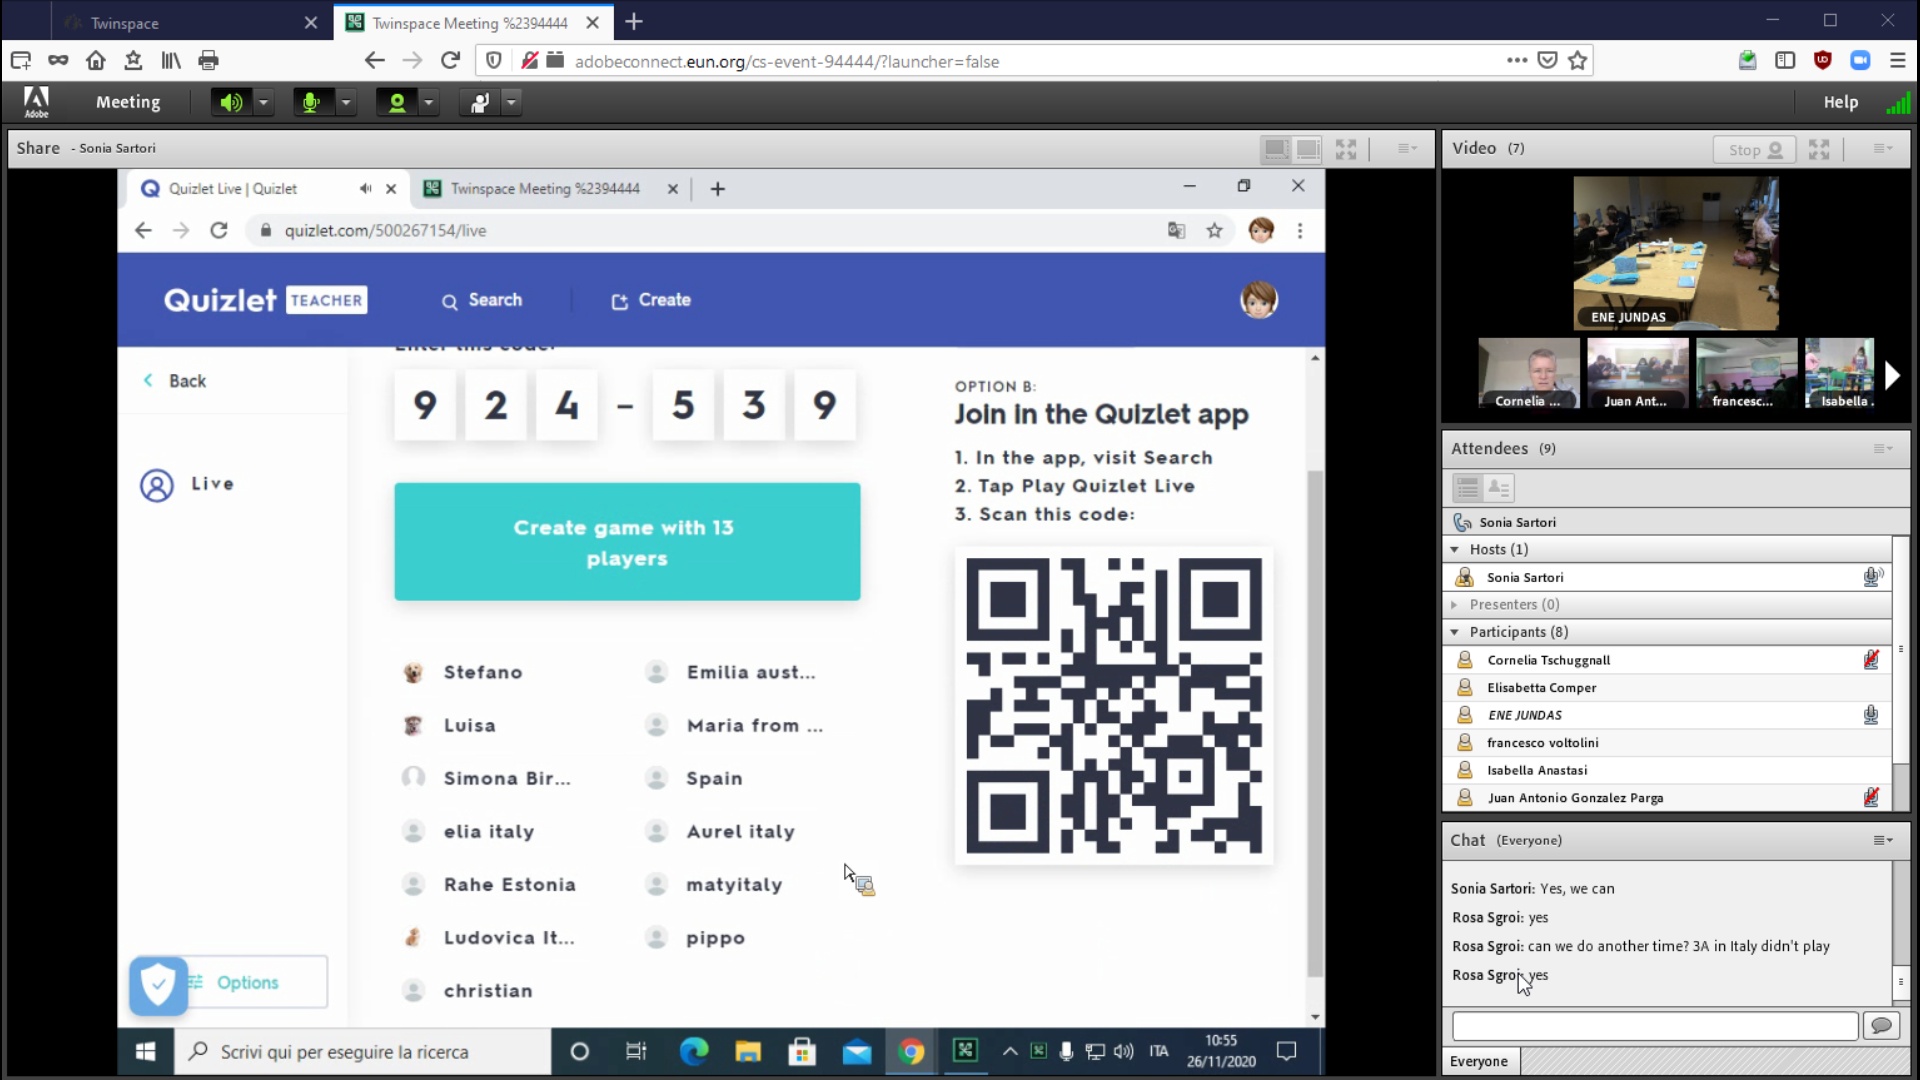Image resolution: width=1920 pixels, height=1080 pixels.
Task: Toggle the speaker audio button in Adobe Connect
Action: 231,102
